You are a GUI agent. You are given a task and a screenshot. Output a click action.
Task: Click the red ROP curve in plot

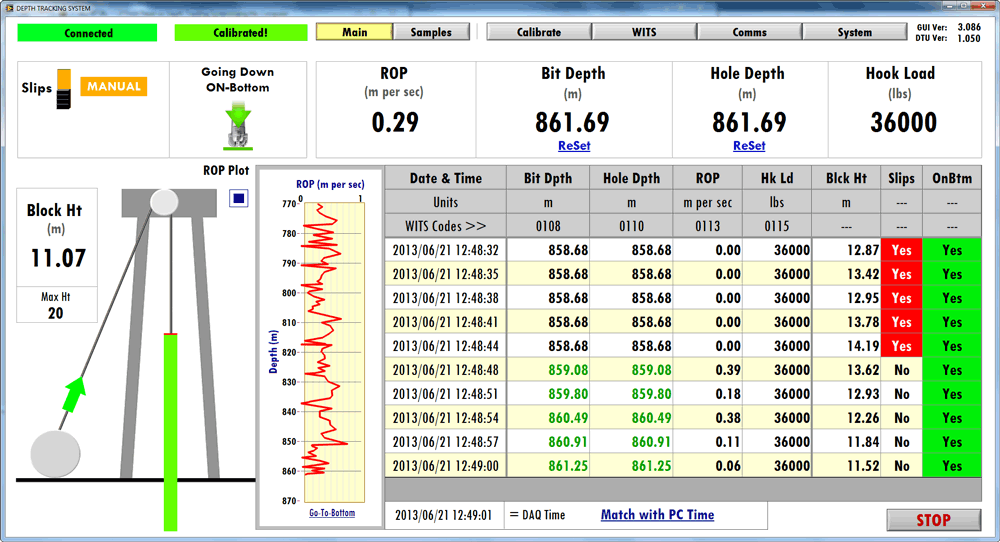[322, 338]
